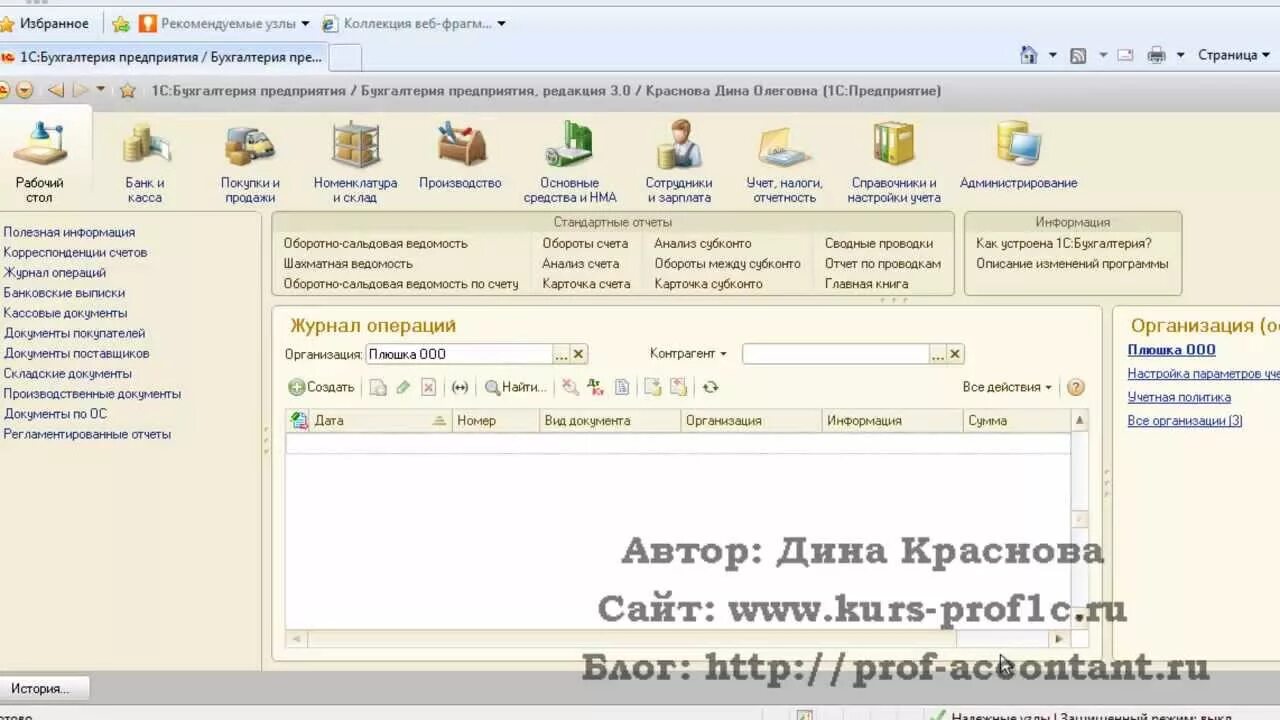Open the Покупки и продажи section

(x=250, y=162)
